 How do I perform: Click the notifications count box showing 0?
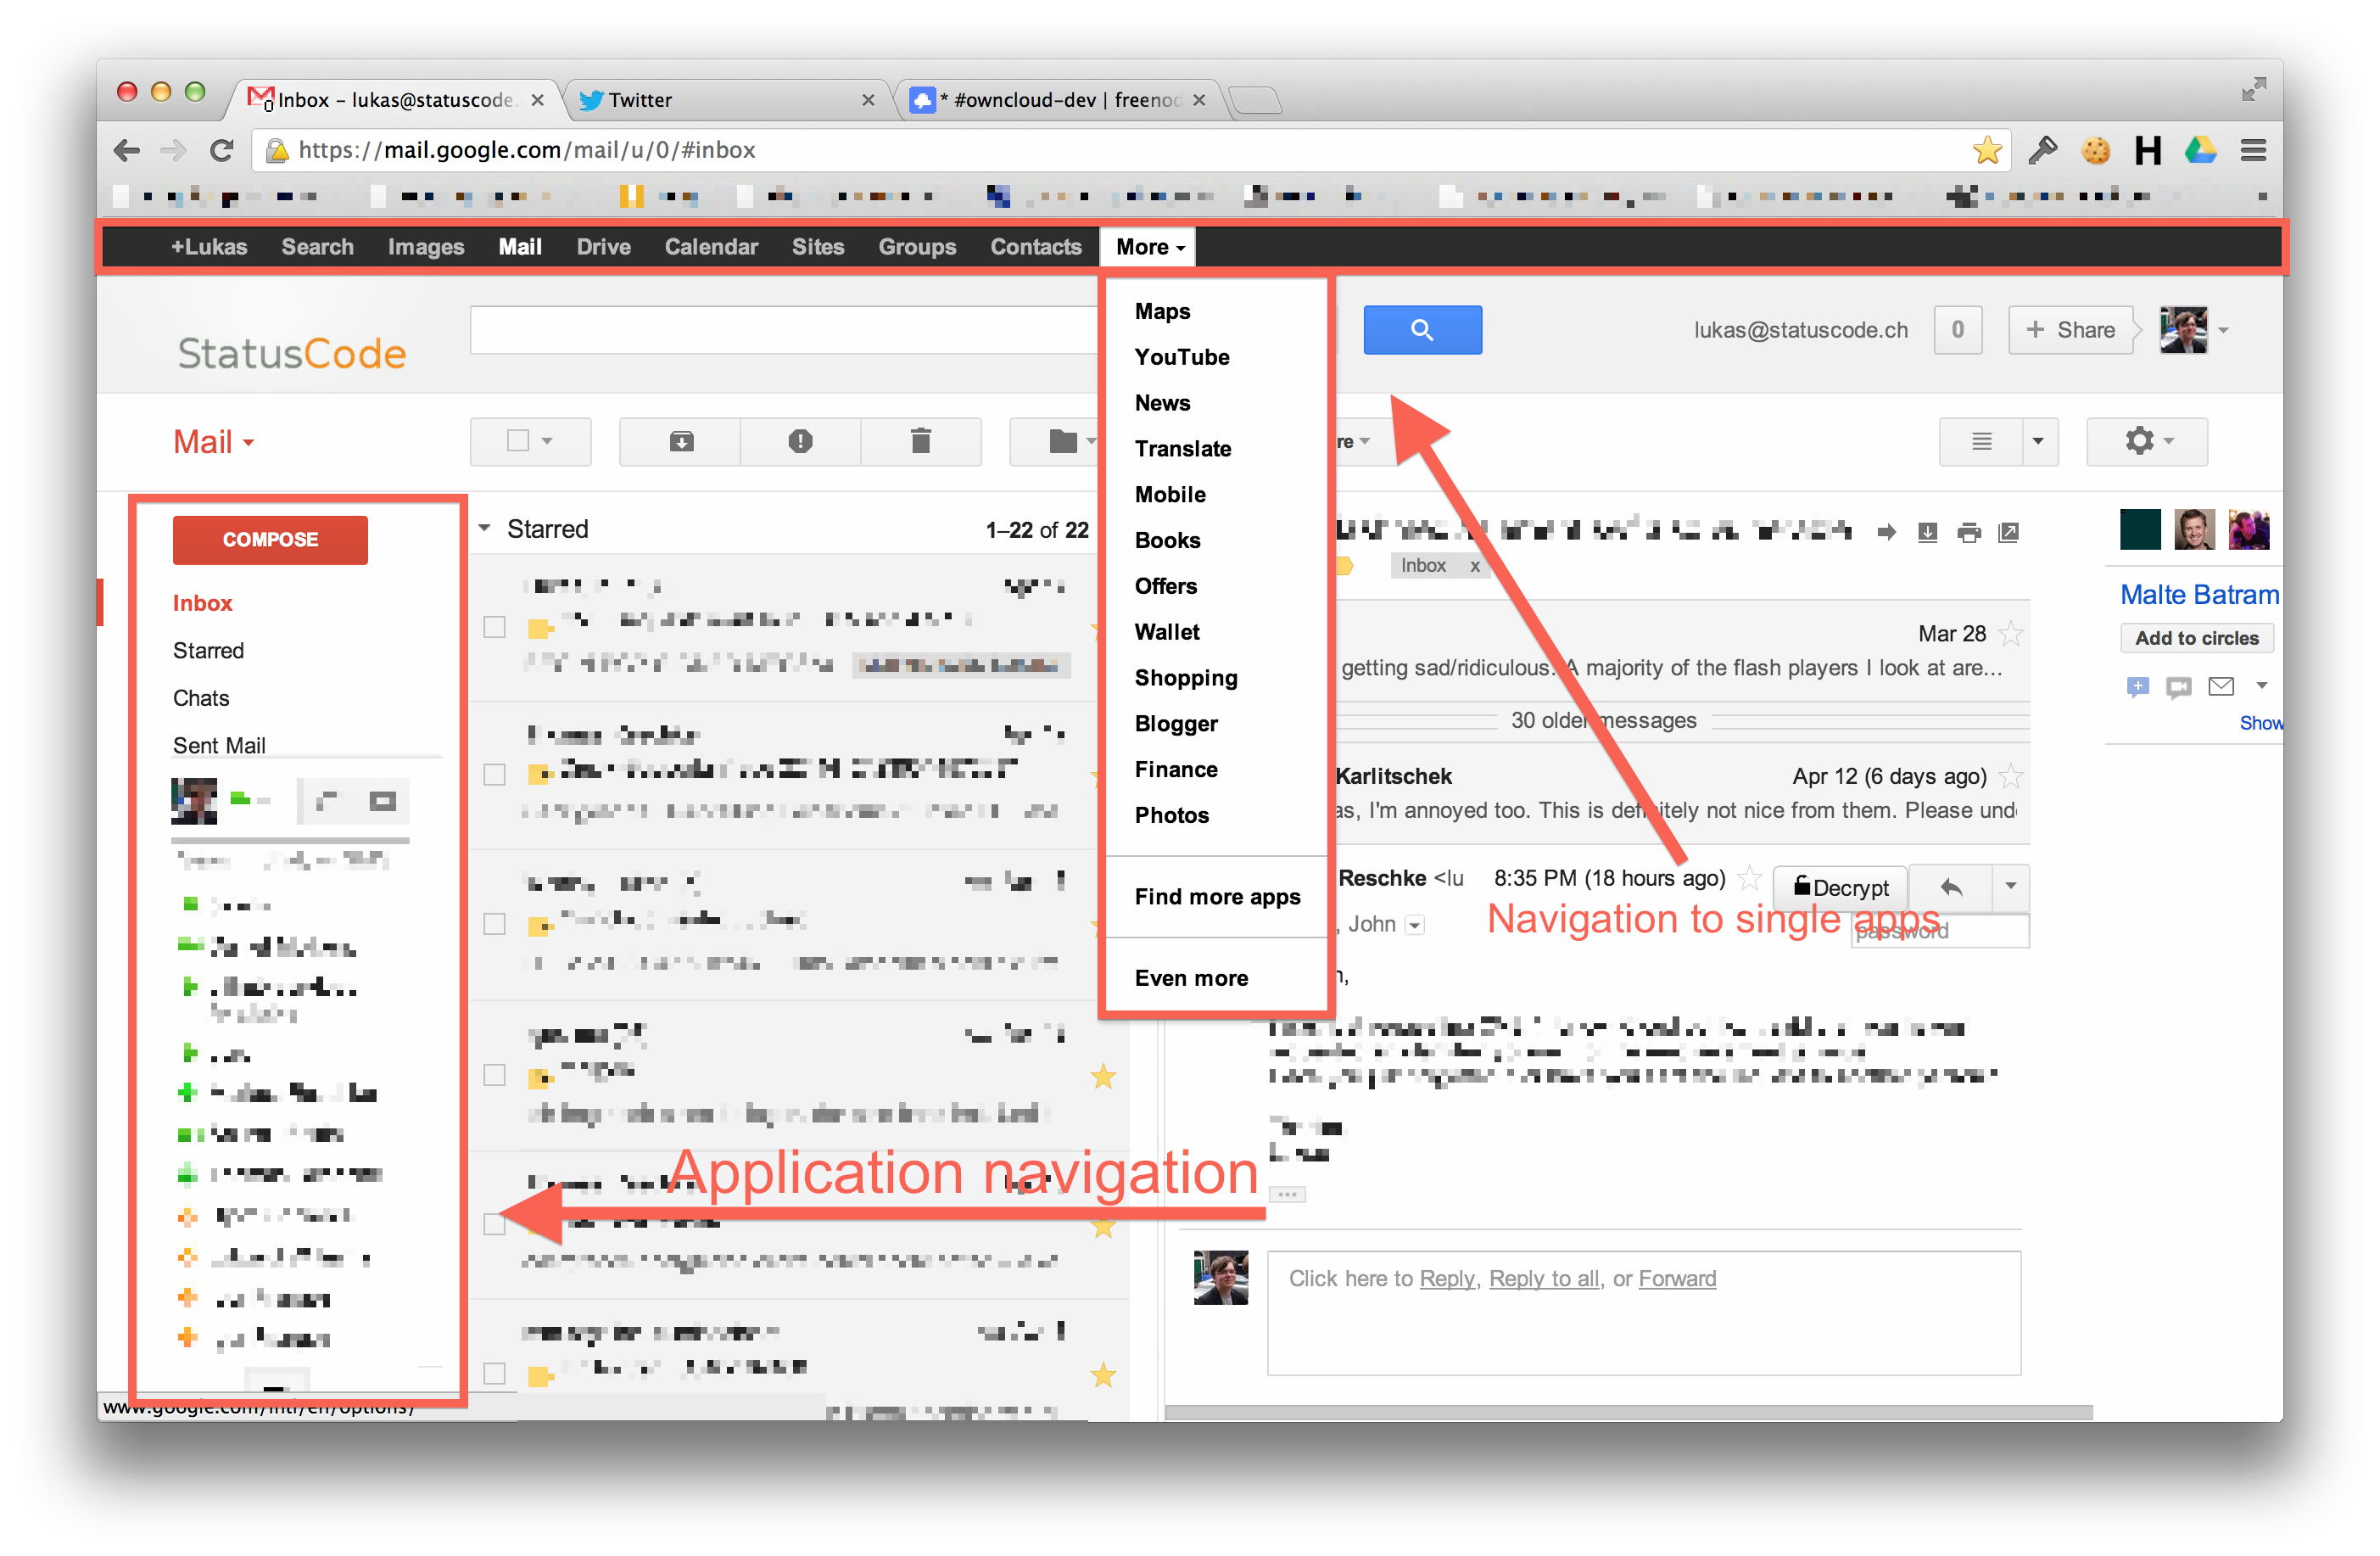(x=1958, y=330)
